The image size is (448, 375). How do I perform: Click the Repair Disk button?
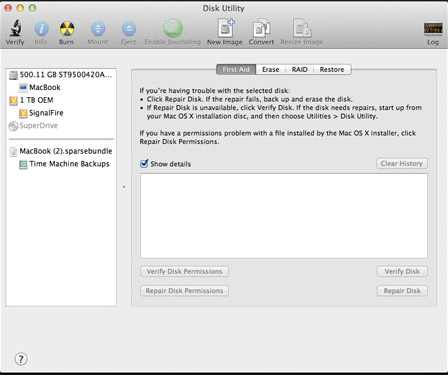(x=402, y=291)
